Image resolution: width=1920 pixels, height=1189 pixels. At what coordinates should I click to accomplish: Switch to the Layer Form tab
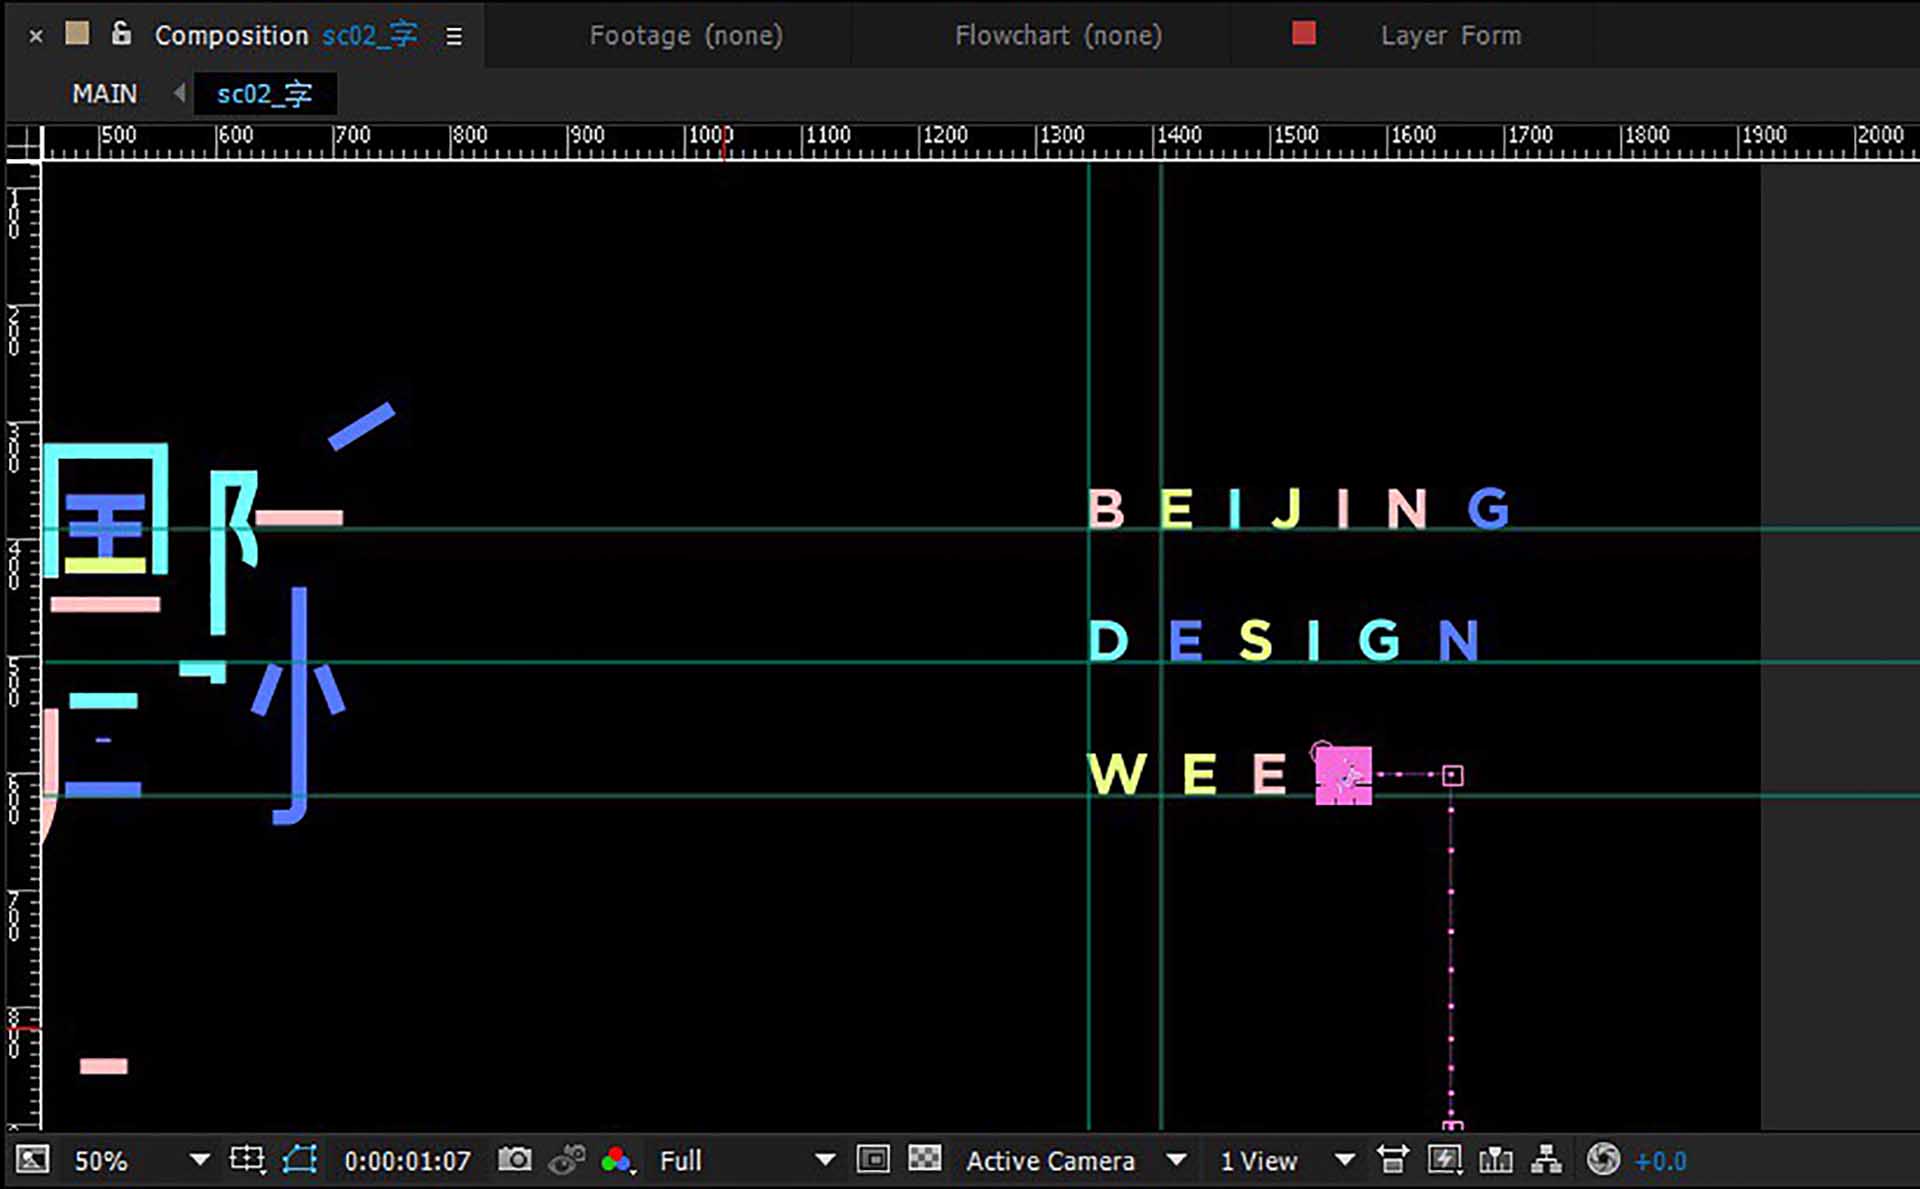(1451, 35)
